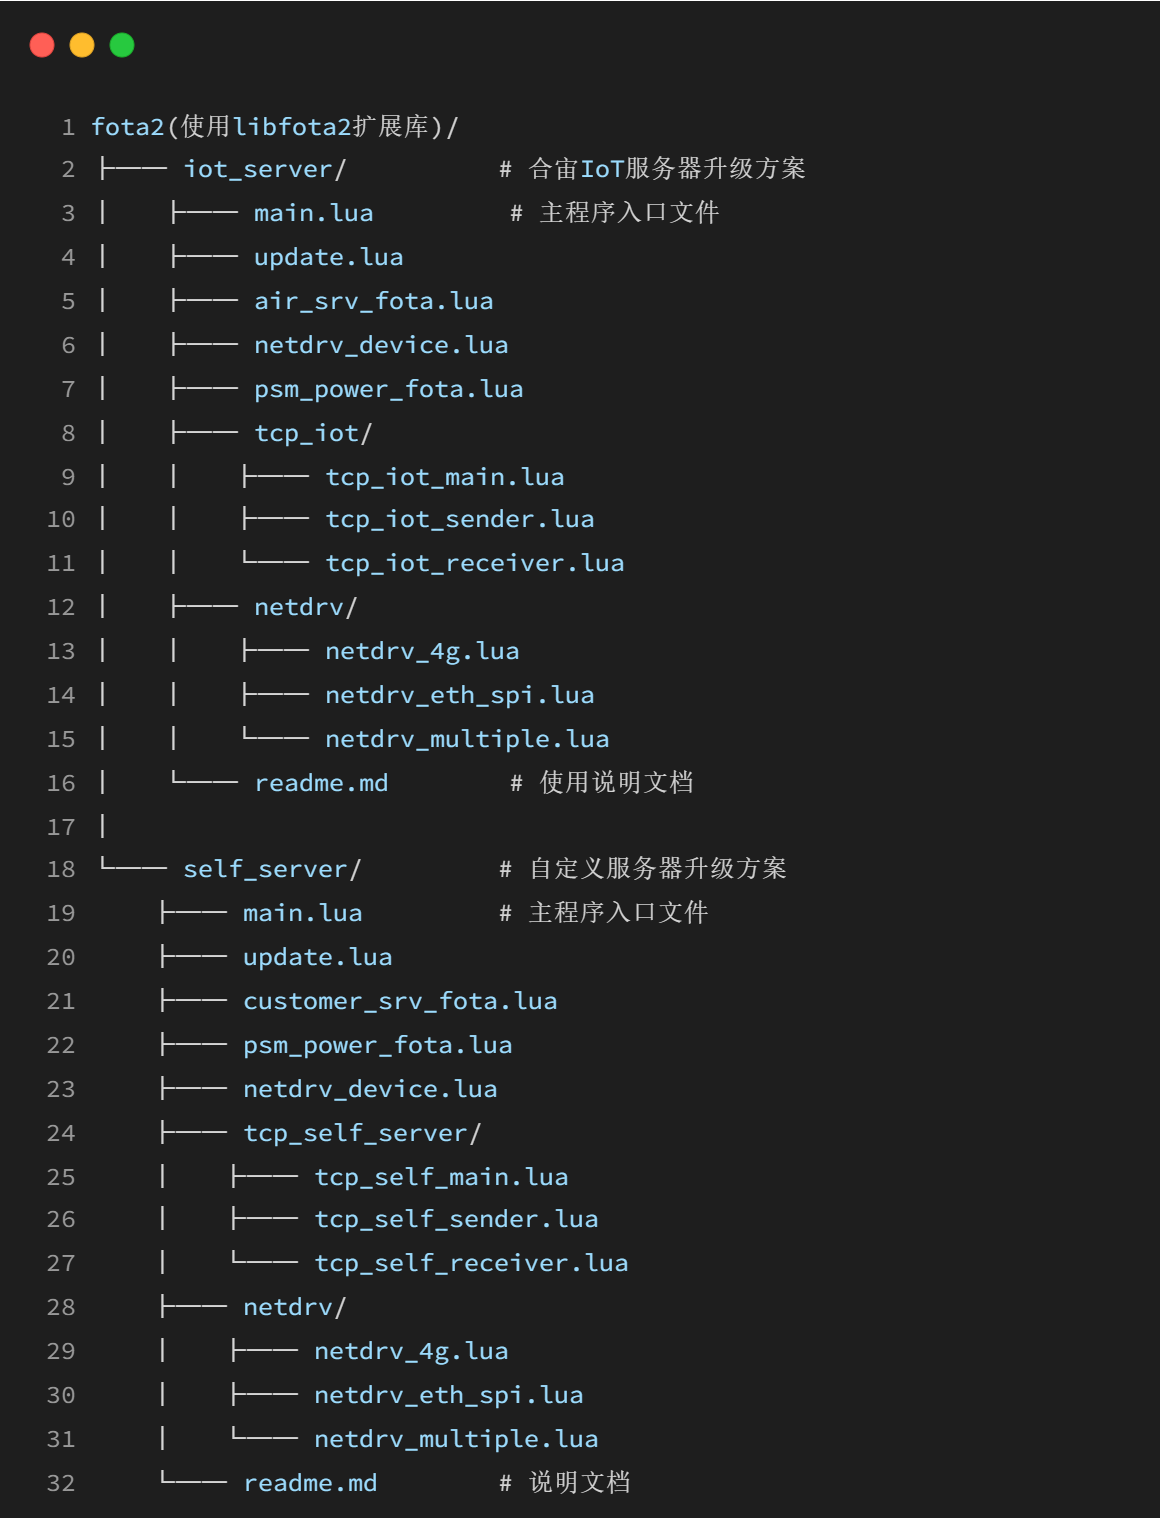
Task: Click line number 1 in the gutter
Action: [68, 127]
